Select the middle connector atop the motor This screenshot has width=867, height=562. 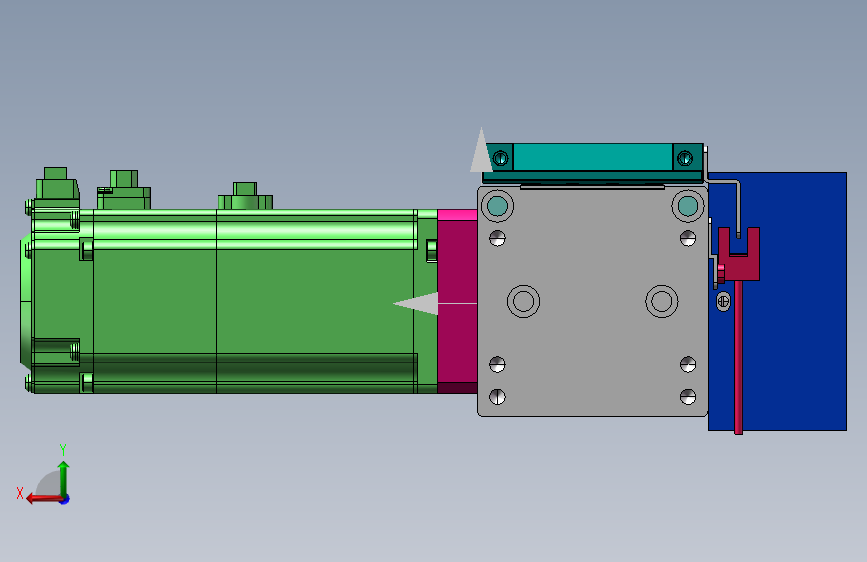point(124,190)
